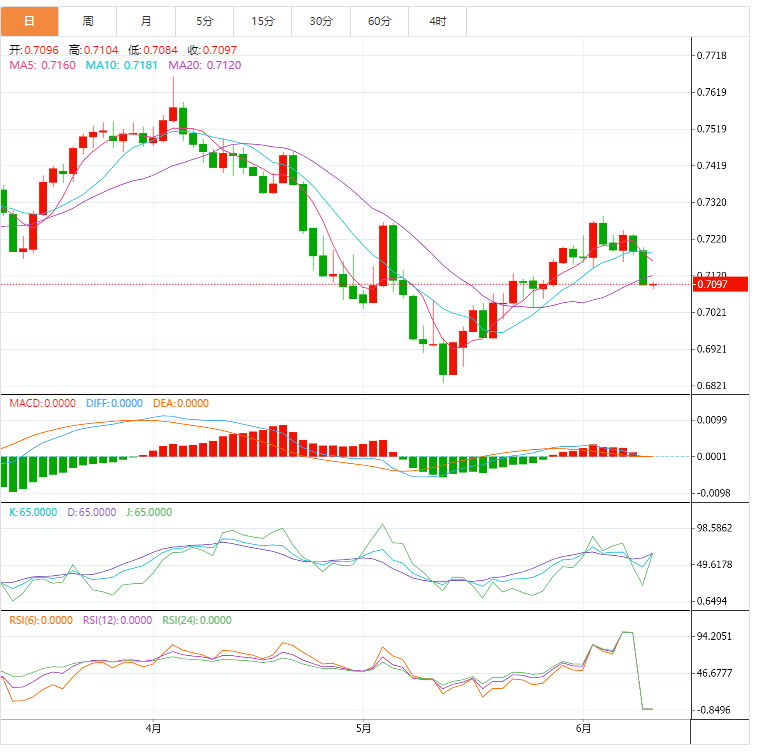Click the 0.7519 price axis label
Image resolution: width=758 pixels, height=752 pixels.
click(711, 129)
